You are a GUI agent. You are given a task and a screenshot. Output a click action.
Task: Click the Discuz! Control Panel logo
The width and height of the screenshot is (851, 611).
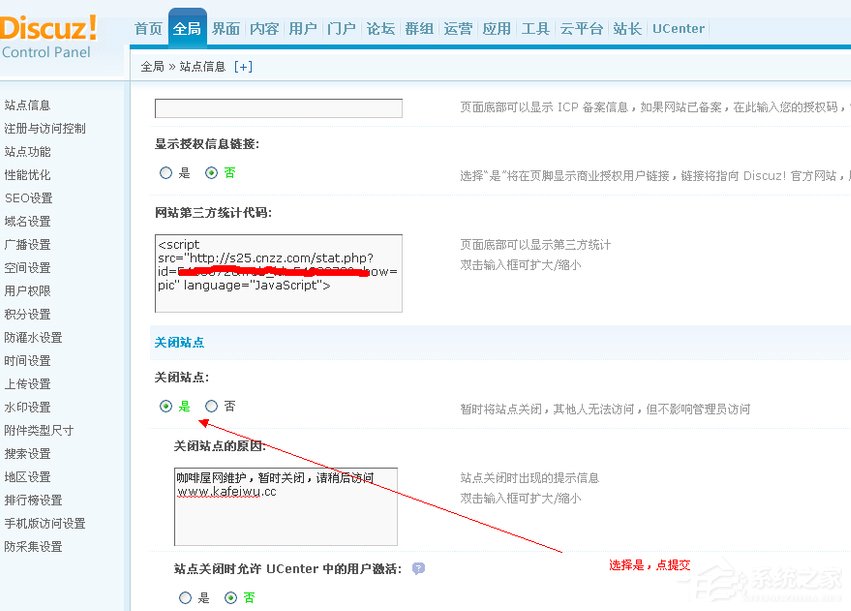[50, 30]
